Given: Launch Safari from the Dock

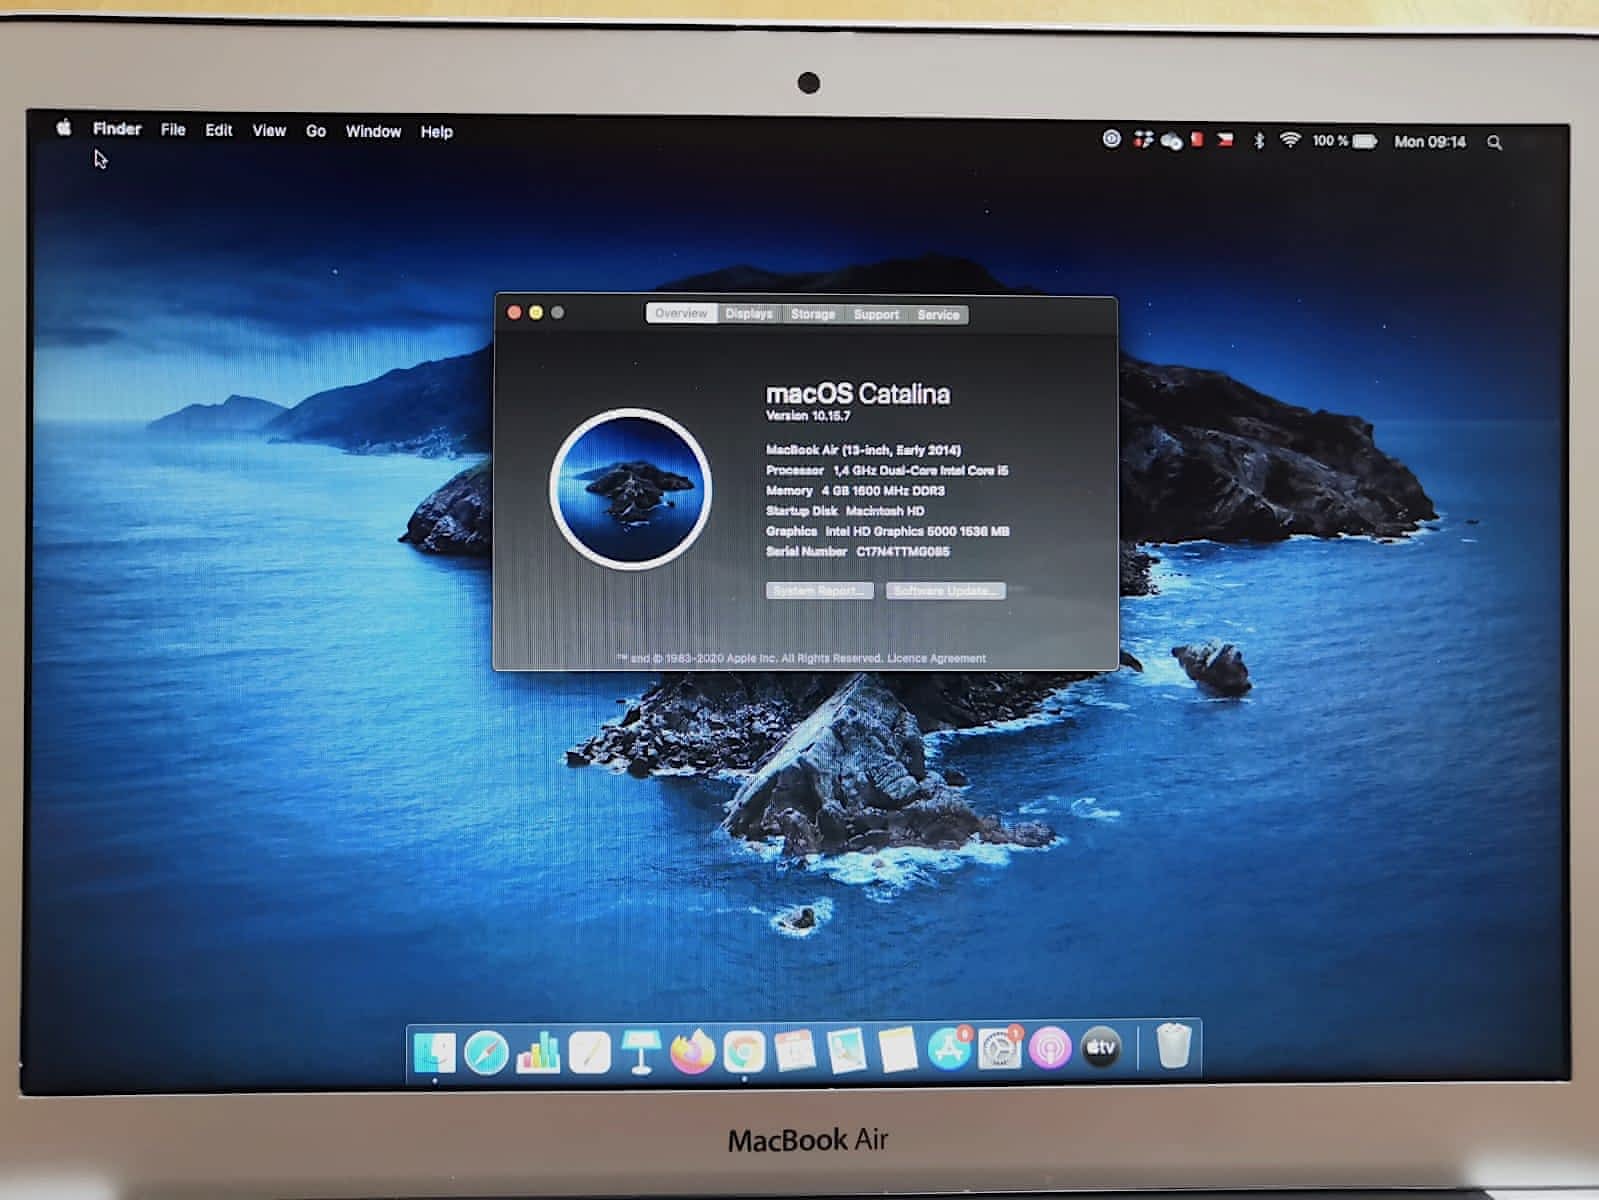Looking at the screenshot, I should tap(487, 1052).
